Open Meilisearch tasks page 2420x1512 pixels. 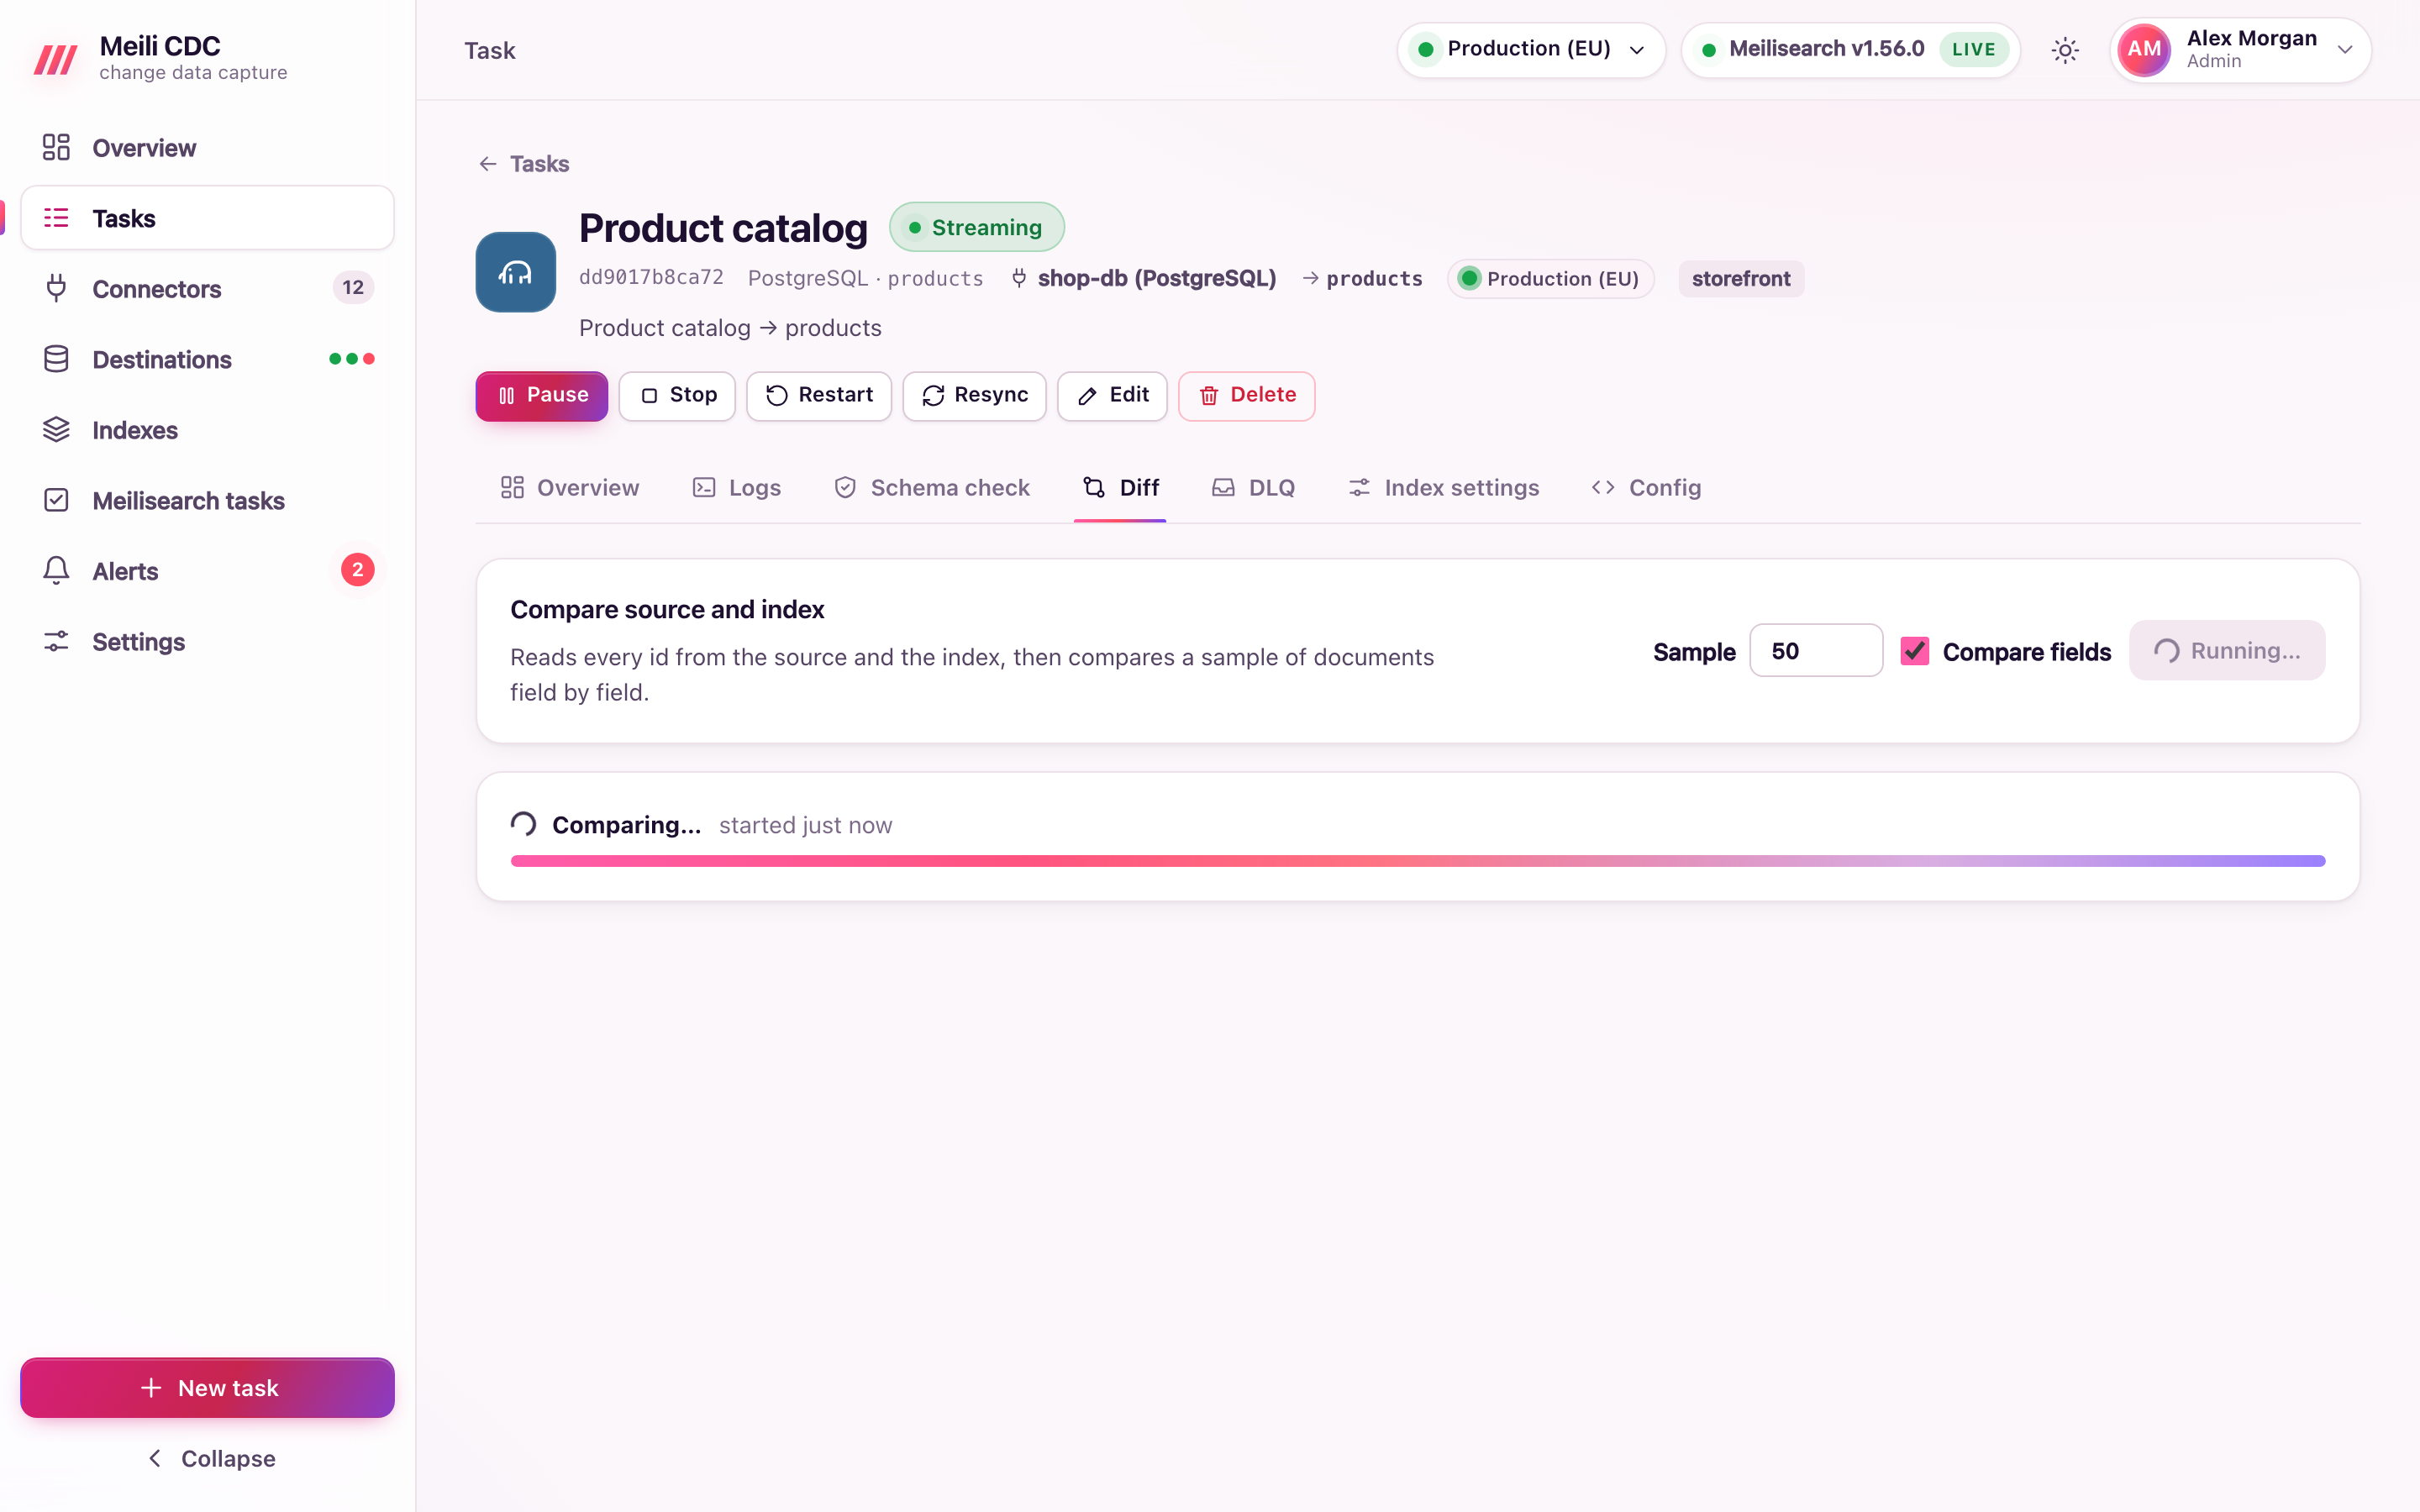pyautogui.click(x=207, y=500)
